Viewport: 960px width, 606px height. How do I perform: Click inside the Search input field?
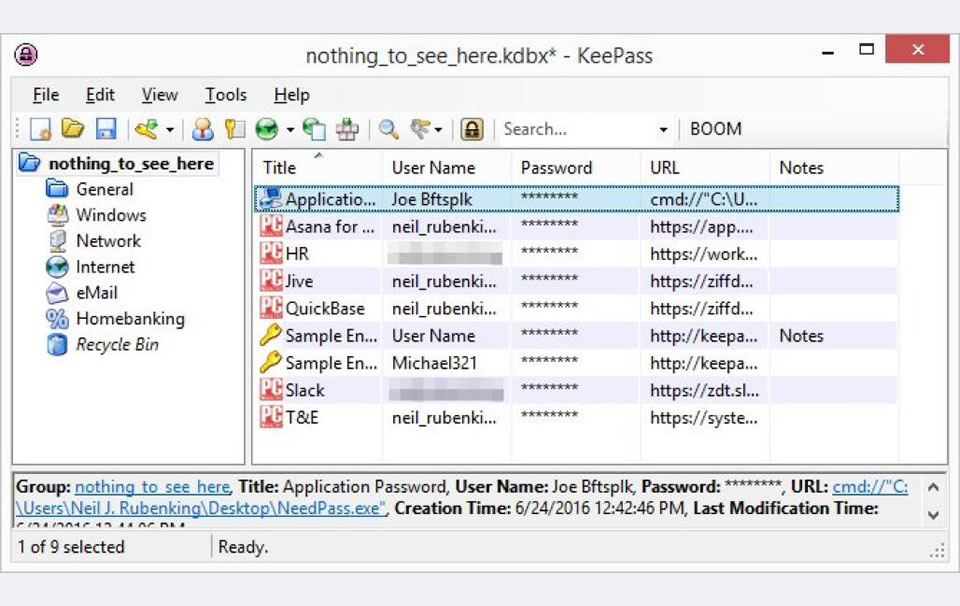tap(577, 129)
